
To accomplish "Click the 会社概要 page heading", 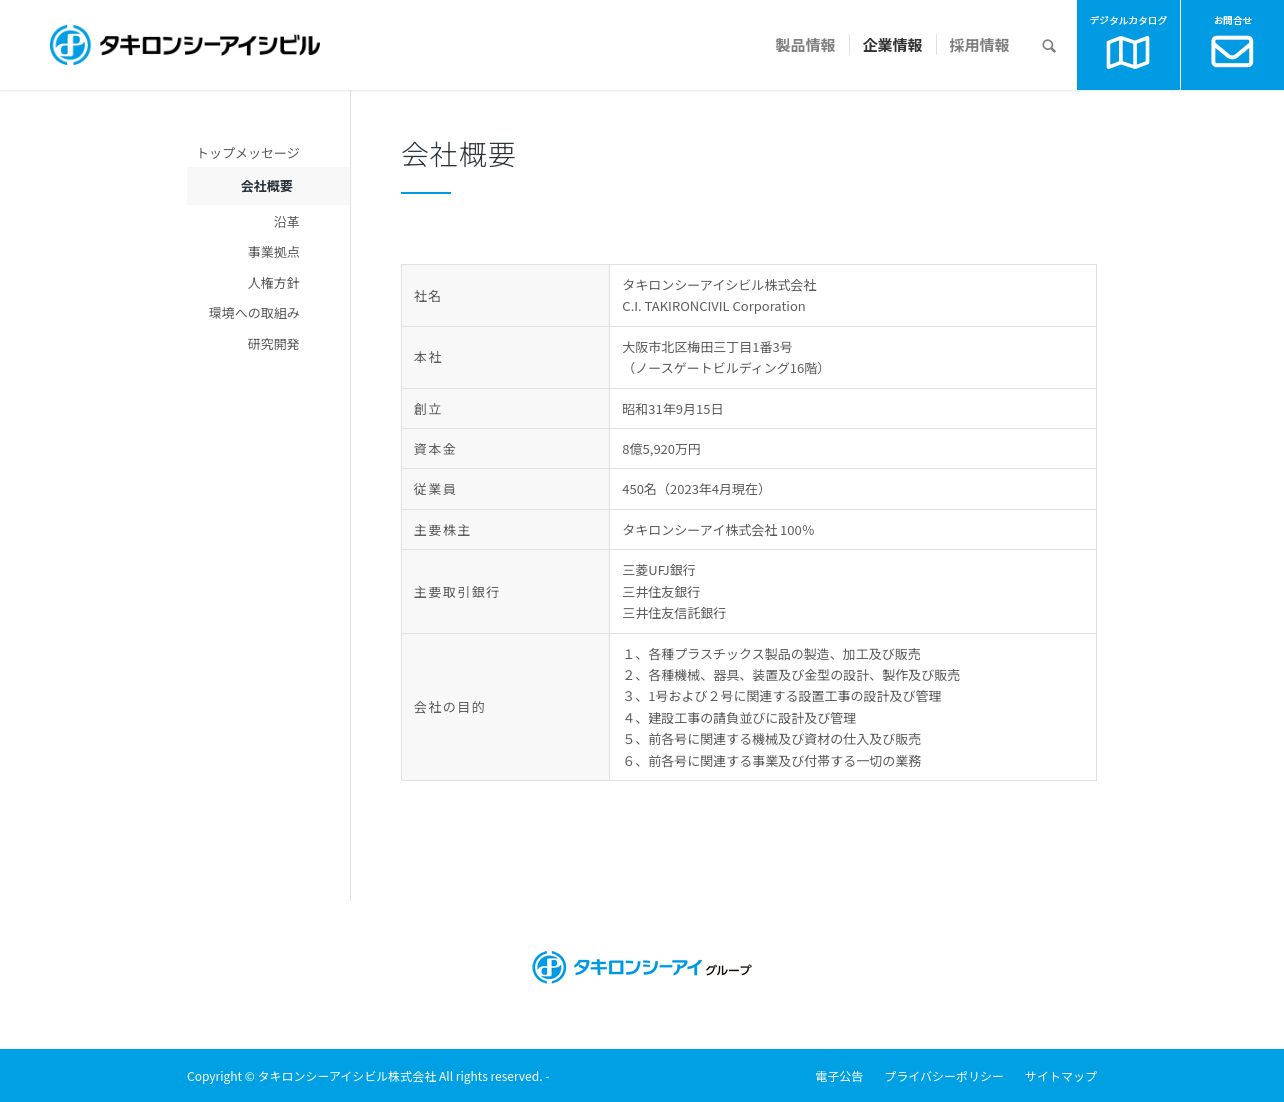I will click(458, 154).
